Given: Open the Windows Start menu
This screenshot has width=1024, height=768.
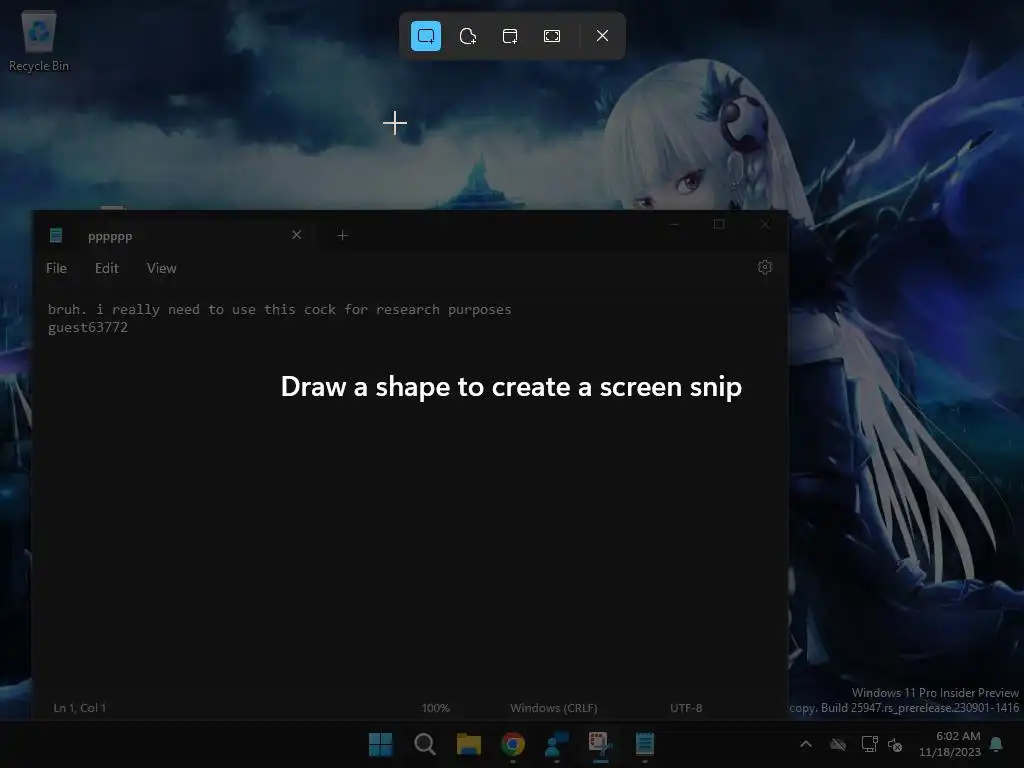Looking at the screenshot, I should (x=381, y=744).
